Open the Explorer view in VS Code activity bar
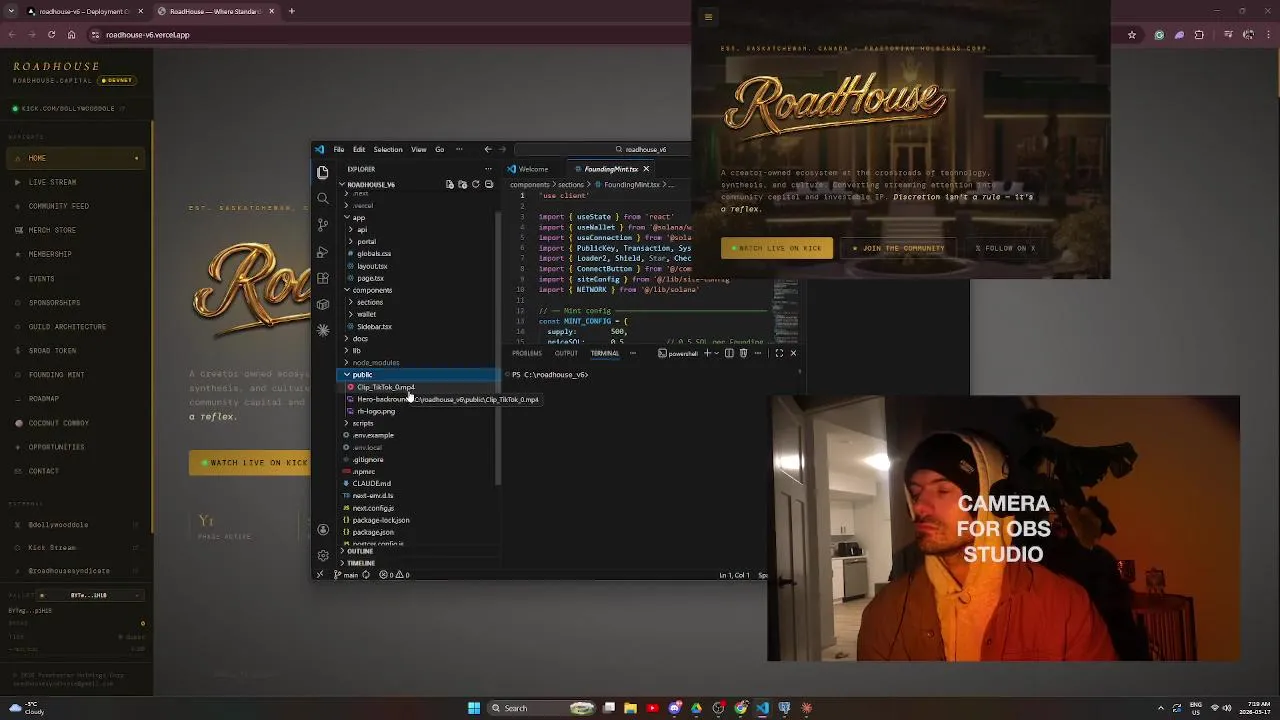1280x720 pixels. [322, 173]
